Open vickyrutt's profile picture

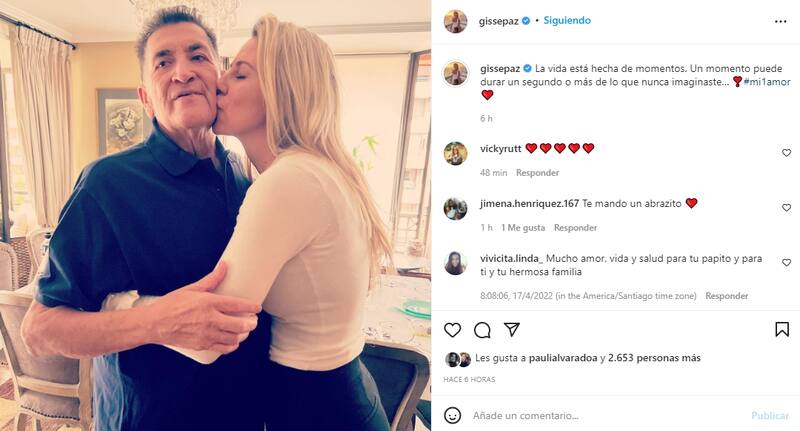456,152
